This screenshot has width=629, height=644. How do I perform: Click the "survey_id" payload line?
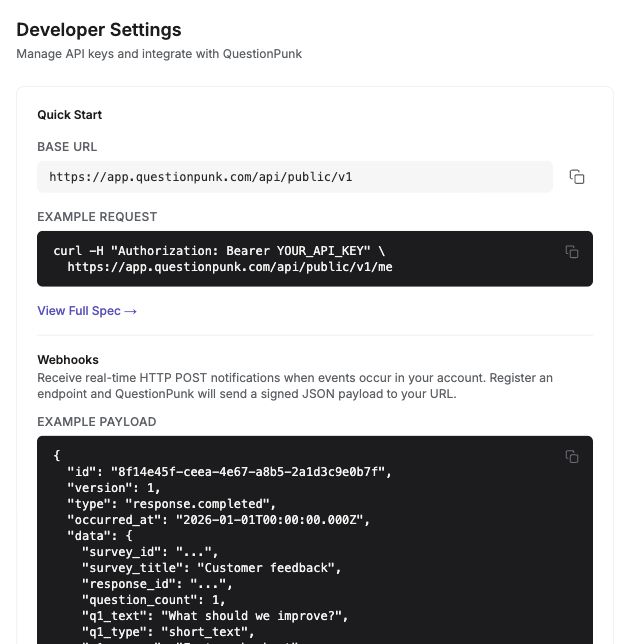[x=150, y=552]
